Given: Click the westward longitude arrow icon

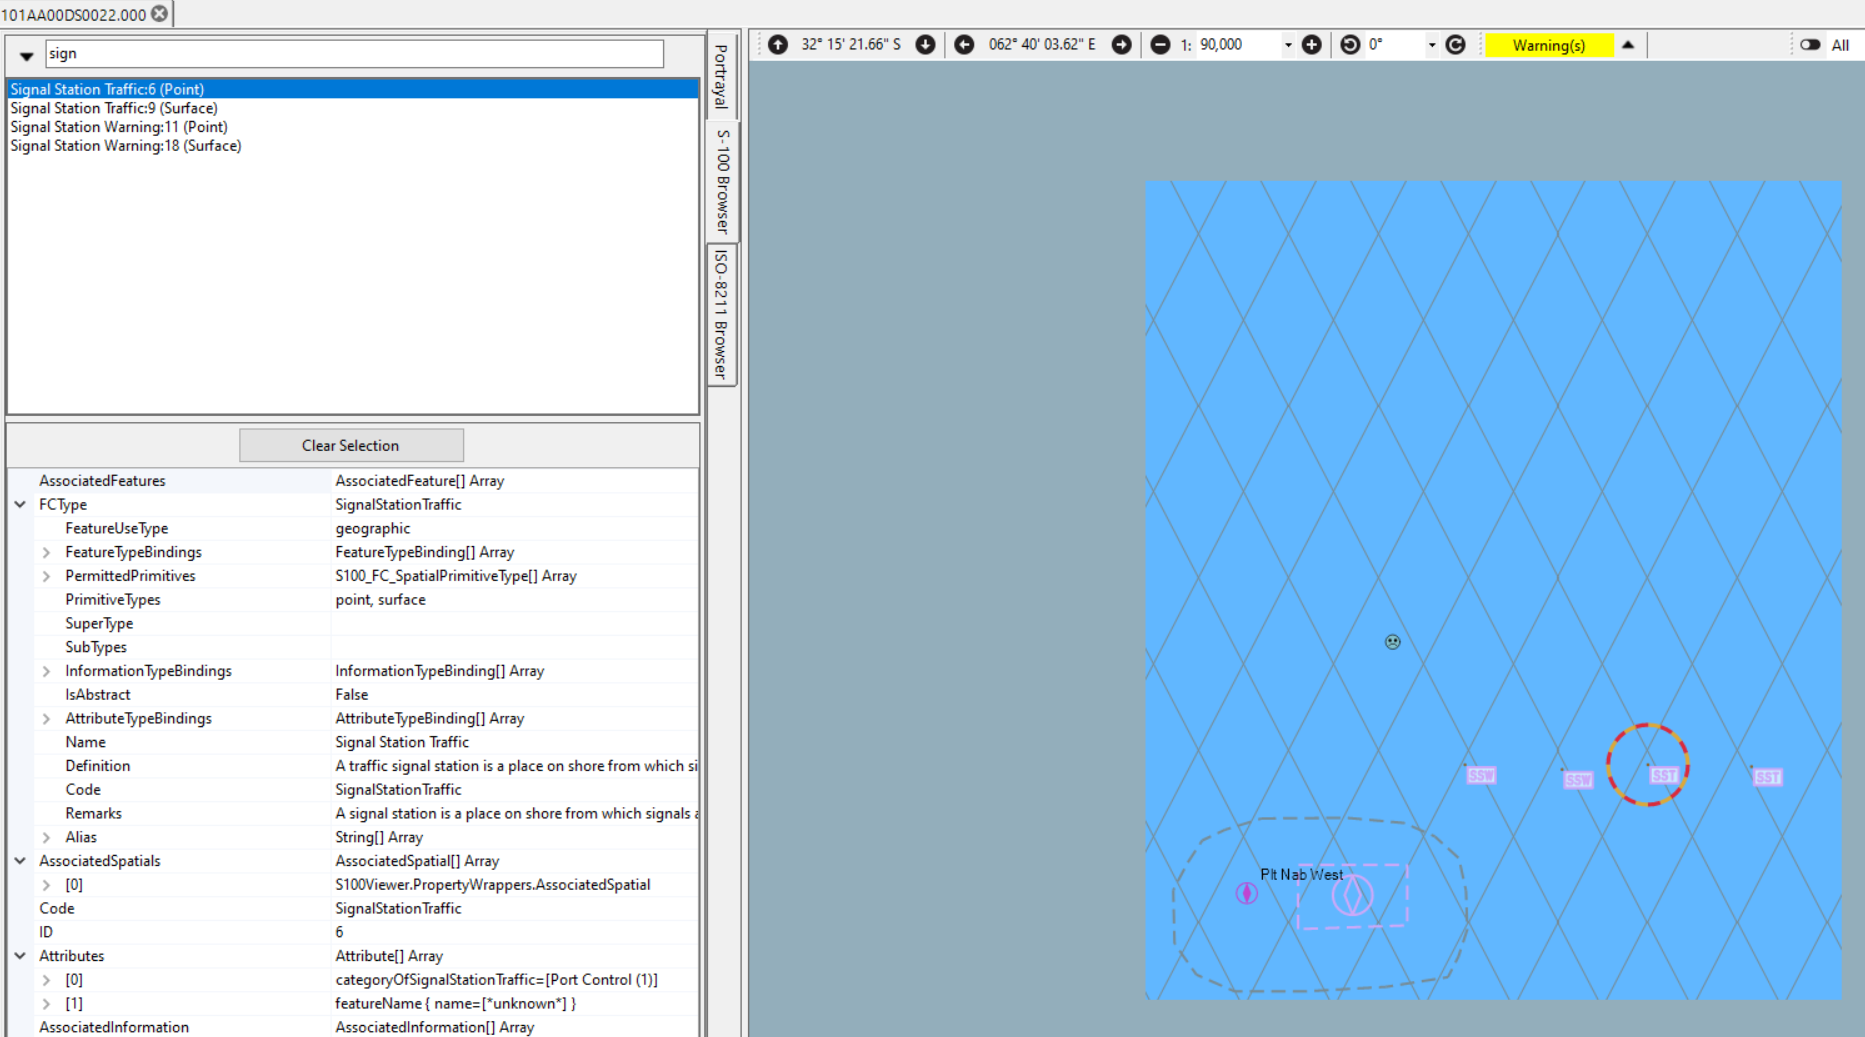Looking at the screenshot, I should 963,44.
